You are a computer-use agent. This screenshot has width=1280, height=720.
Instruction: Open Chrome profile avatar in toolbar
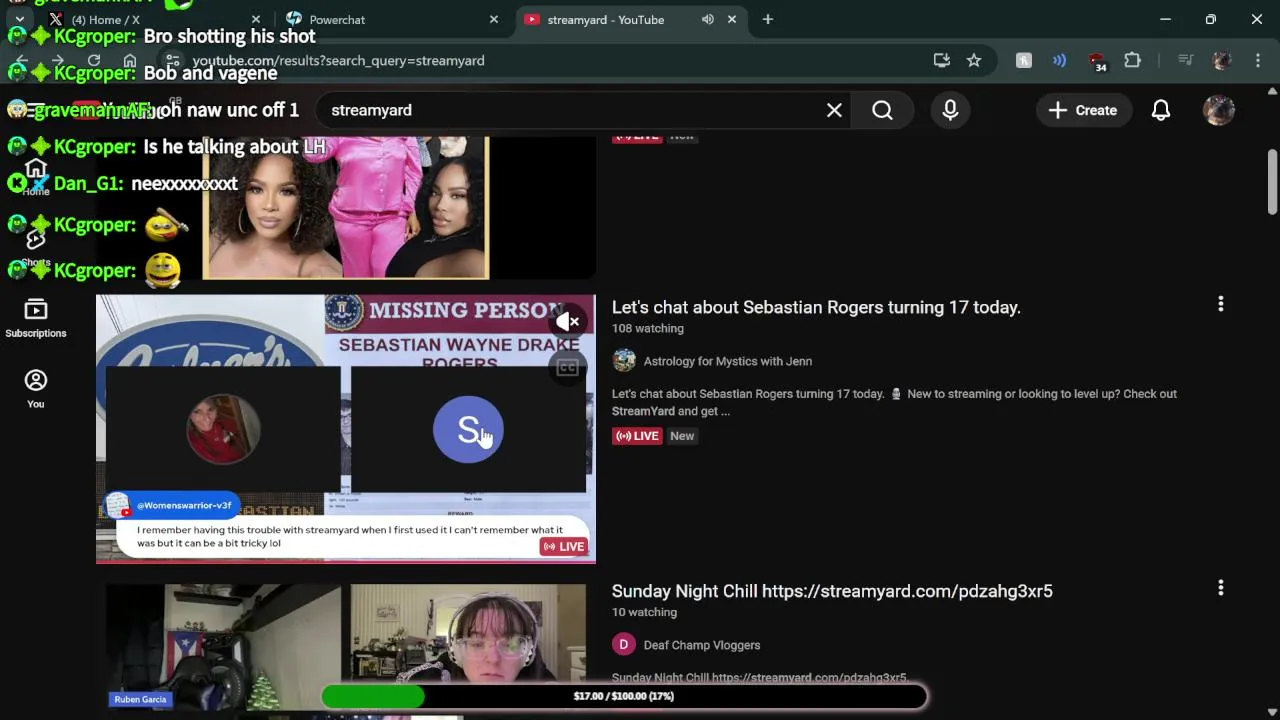click(1221, 60)
